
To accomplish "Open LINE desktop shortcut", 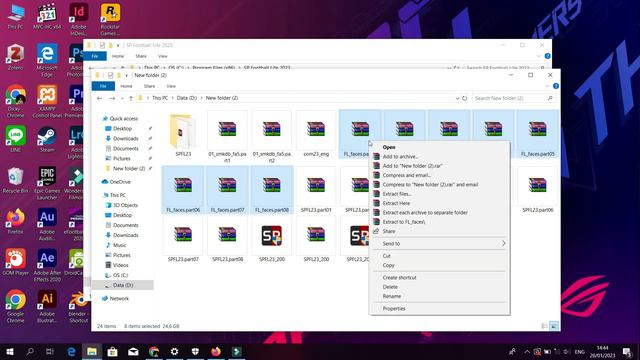I will [16, 140].
